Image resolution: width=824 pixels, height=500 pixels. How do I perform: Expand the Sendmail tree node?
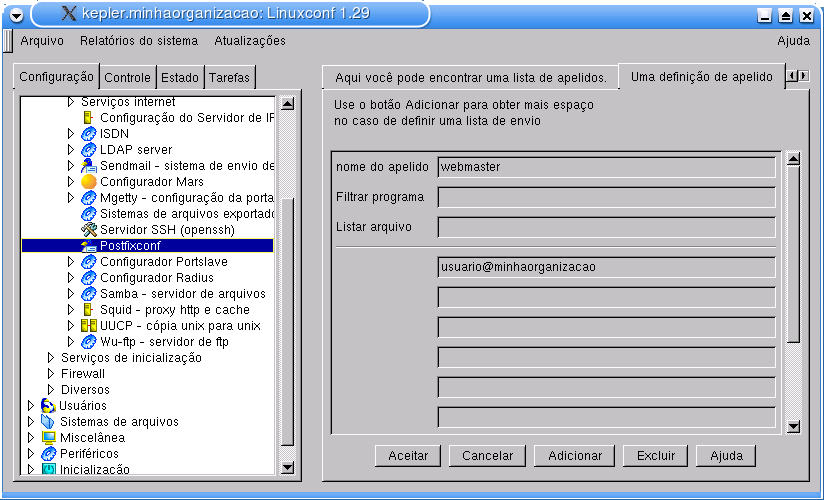pyautogui.click(x=71, y=166)
